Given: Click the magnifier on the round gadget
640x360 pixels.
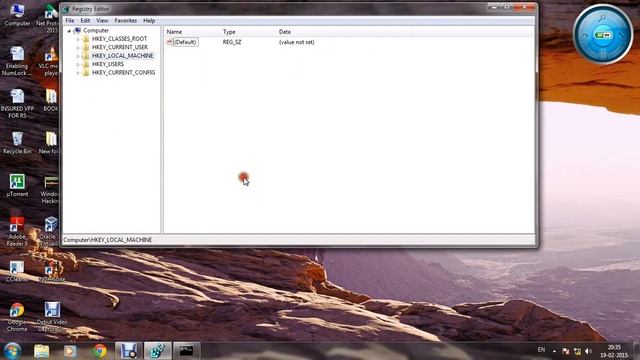Looking at the screenshot, I should point(602,18).
